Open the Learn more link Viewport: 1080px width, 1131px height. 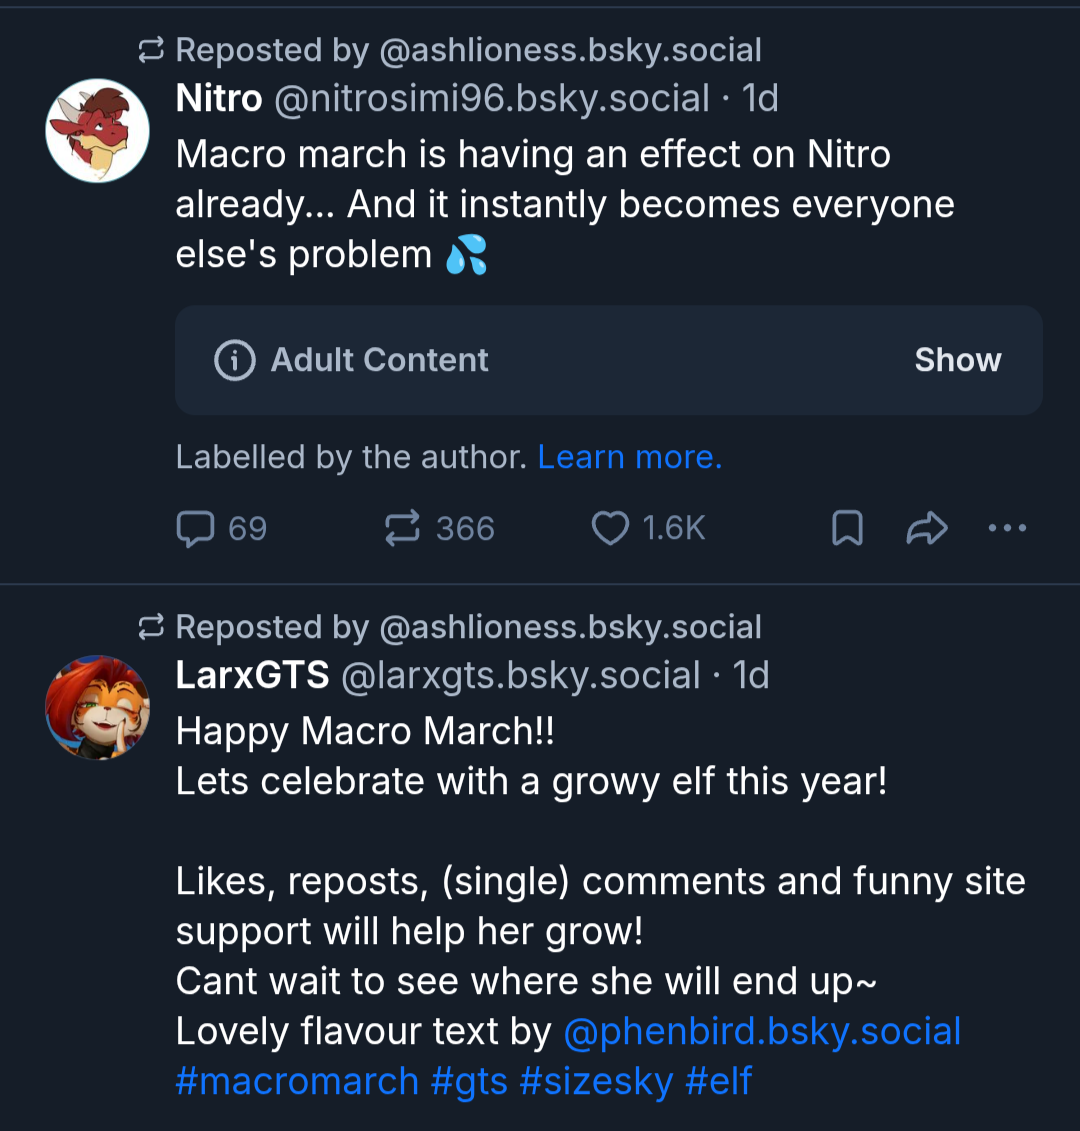(x=630, y=457)
